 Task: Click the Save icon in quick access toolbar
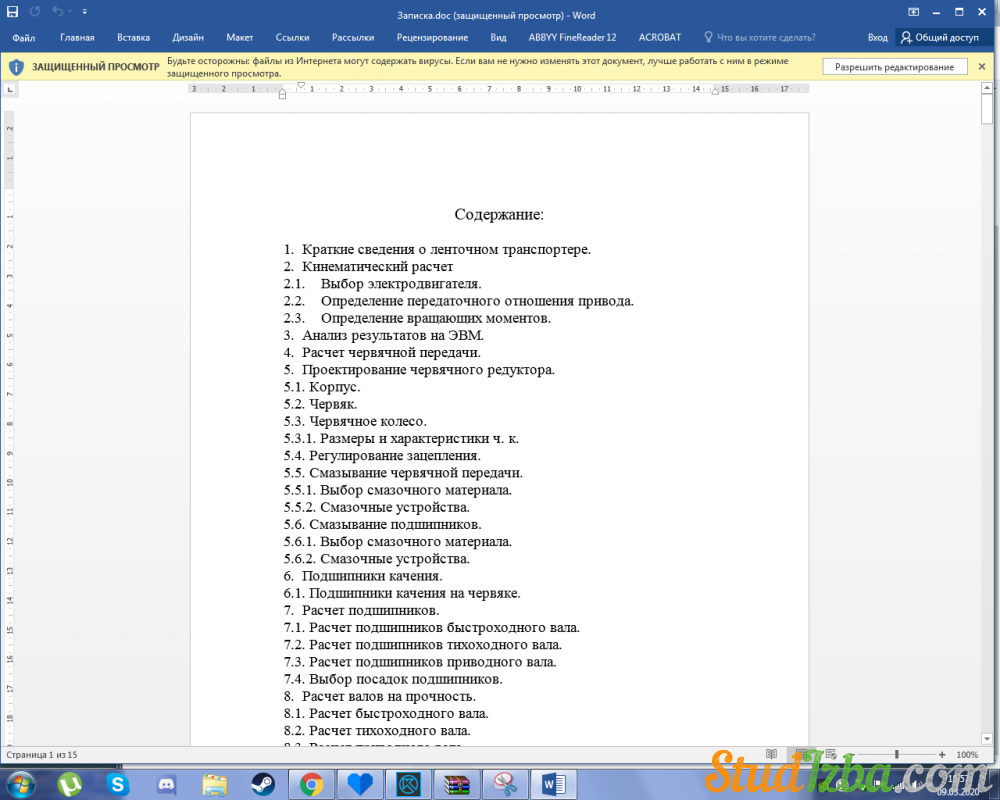tap(12, 11)
